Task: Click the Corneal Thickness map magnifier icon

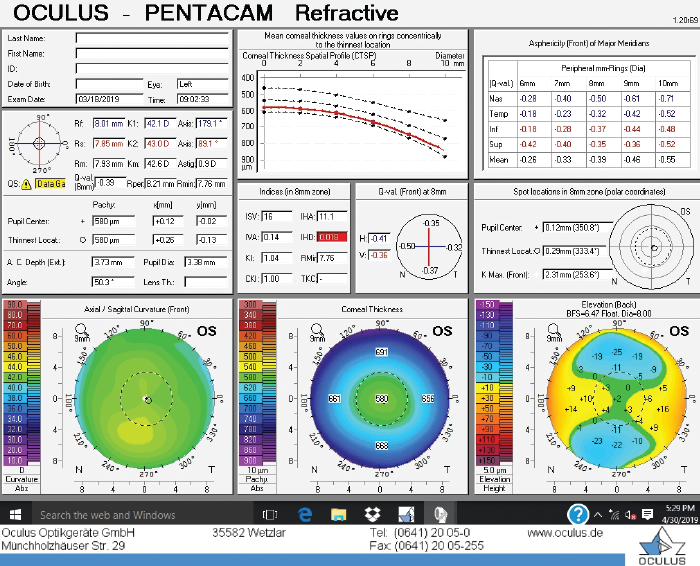Action: [317, 330]
